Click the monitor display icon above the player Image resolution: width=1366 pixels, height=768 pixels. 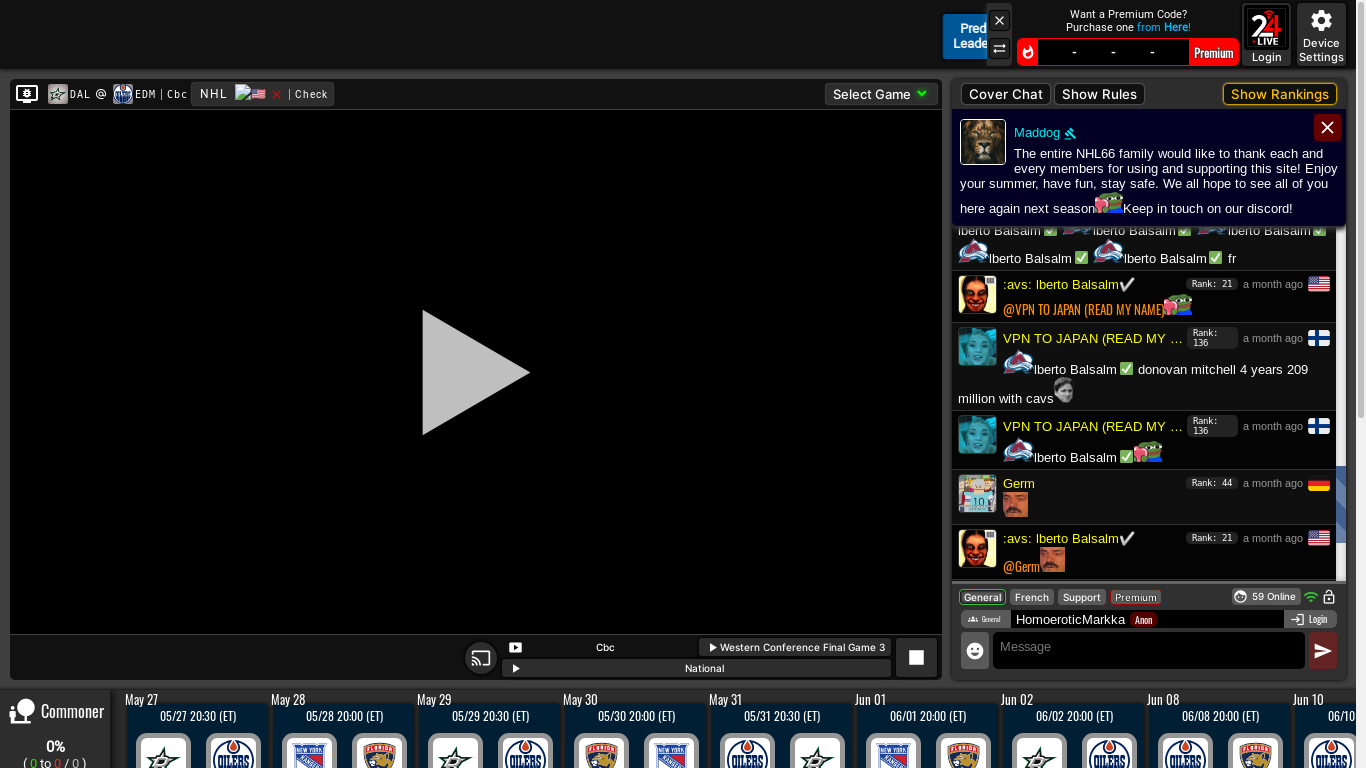tap(27, 94)
